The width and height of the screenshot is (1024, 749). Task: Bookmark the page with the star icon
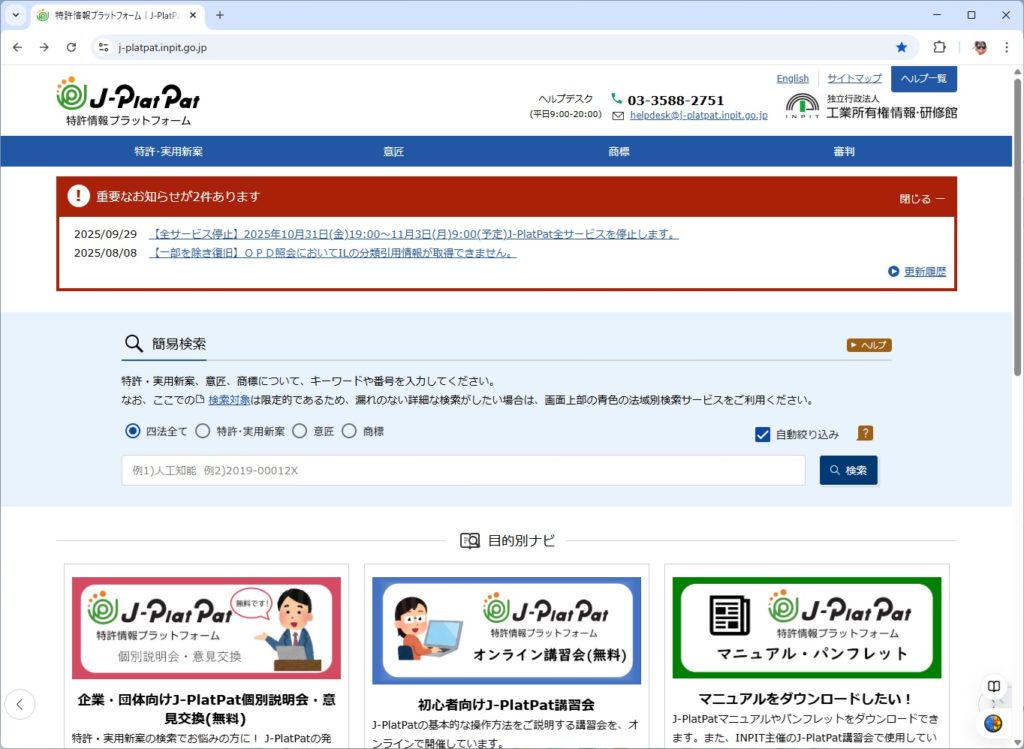(x=902, y=47)
